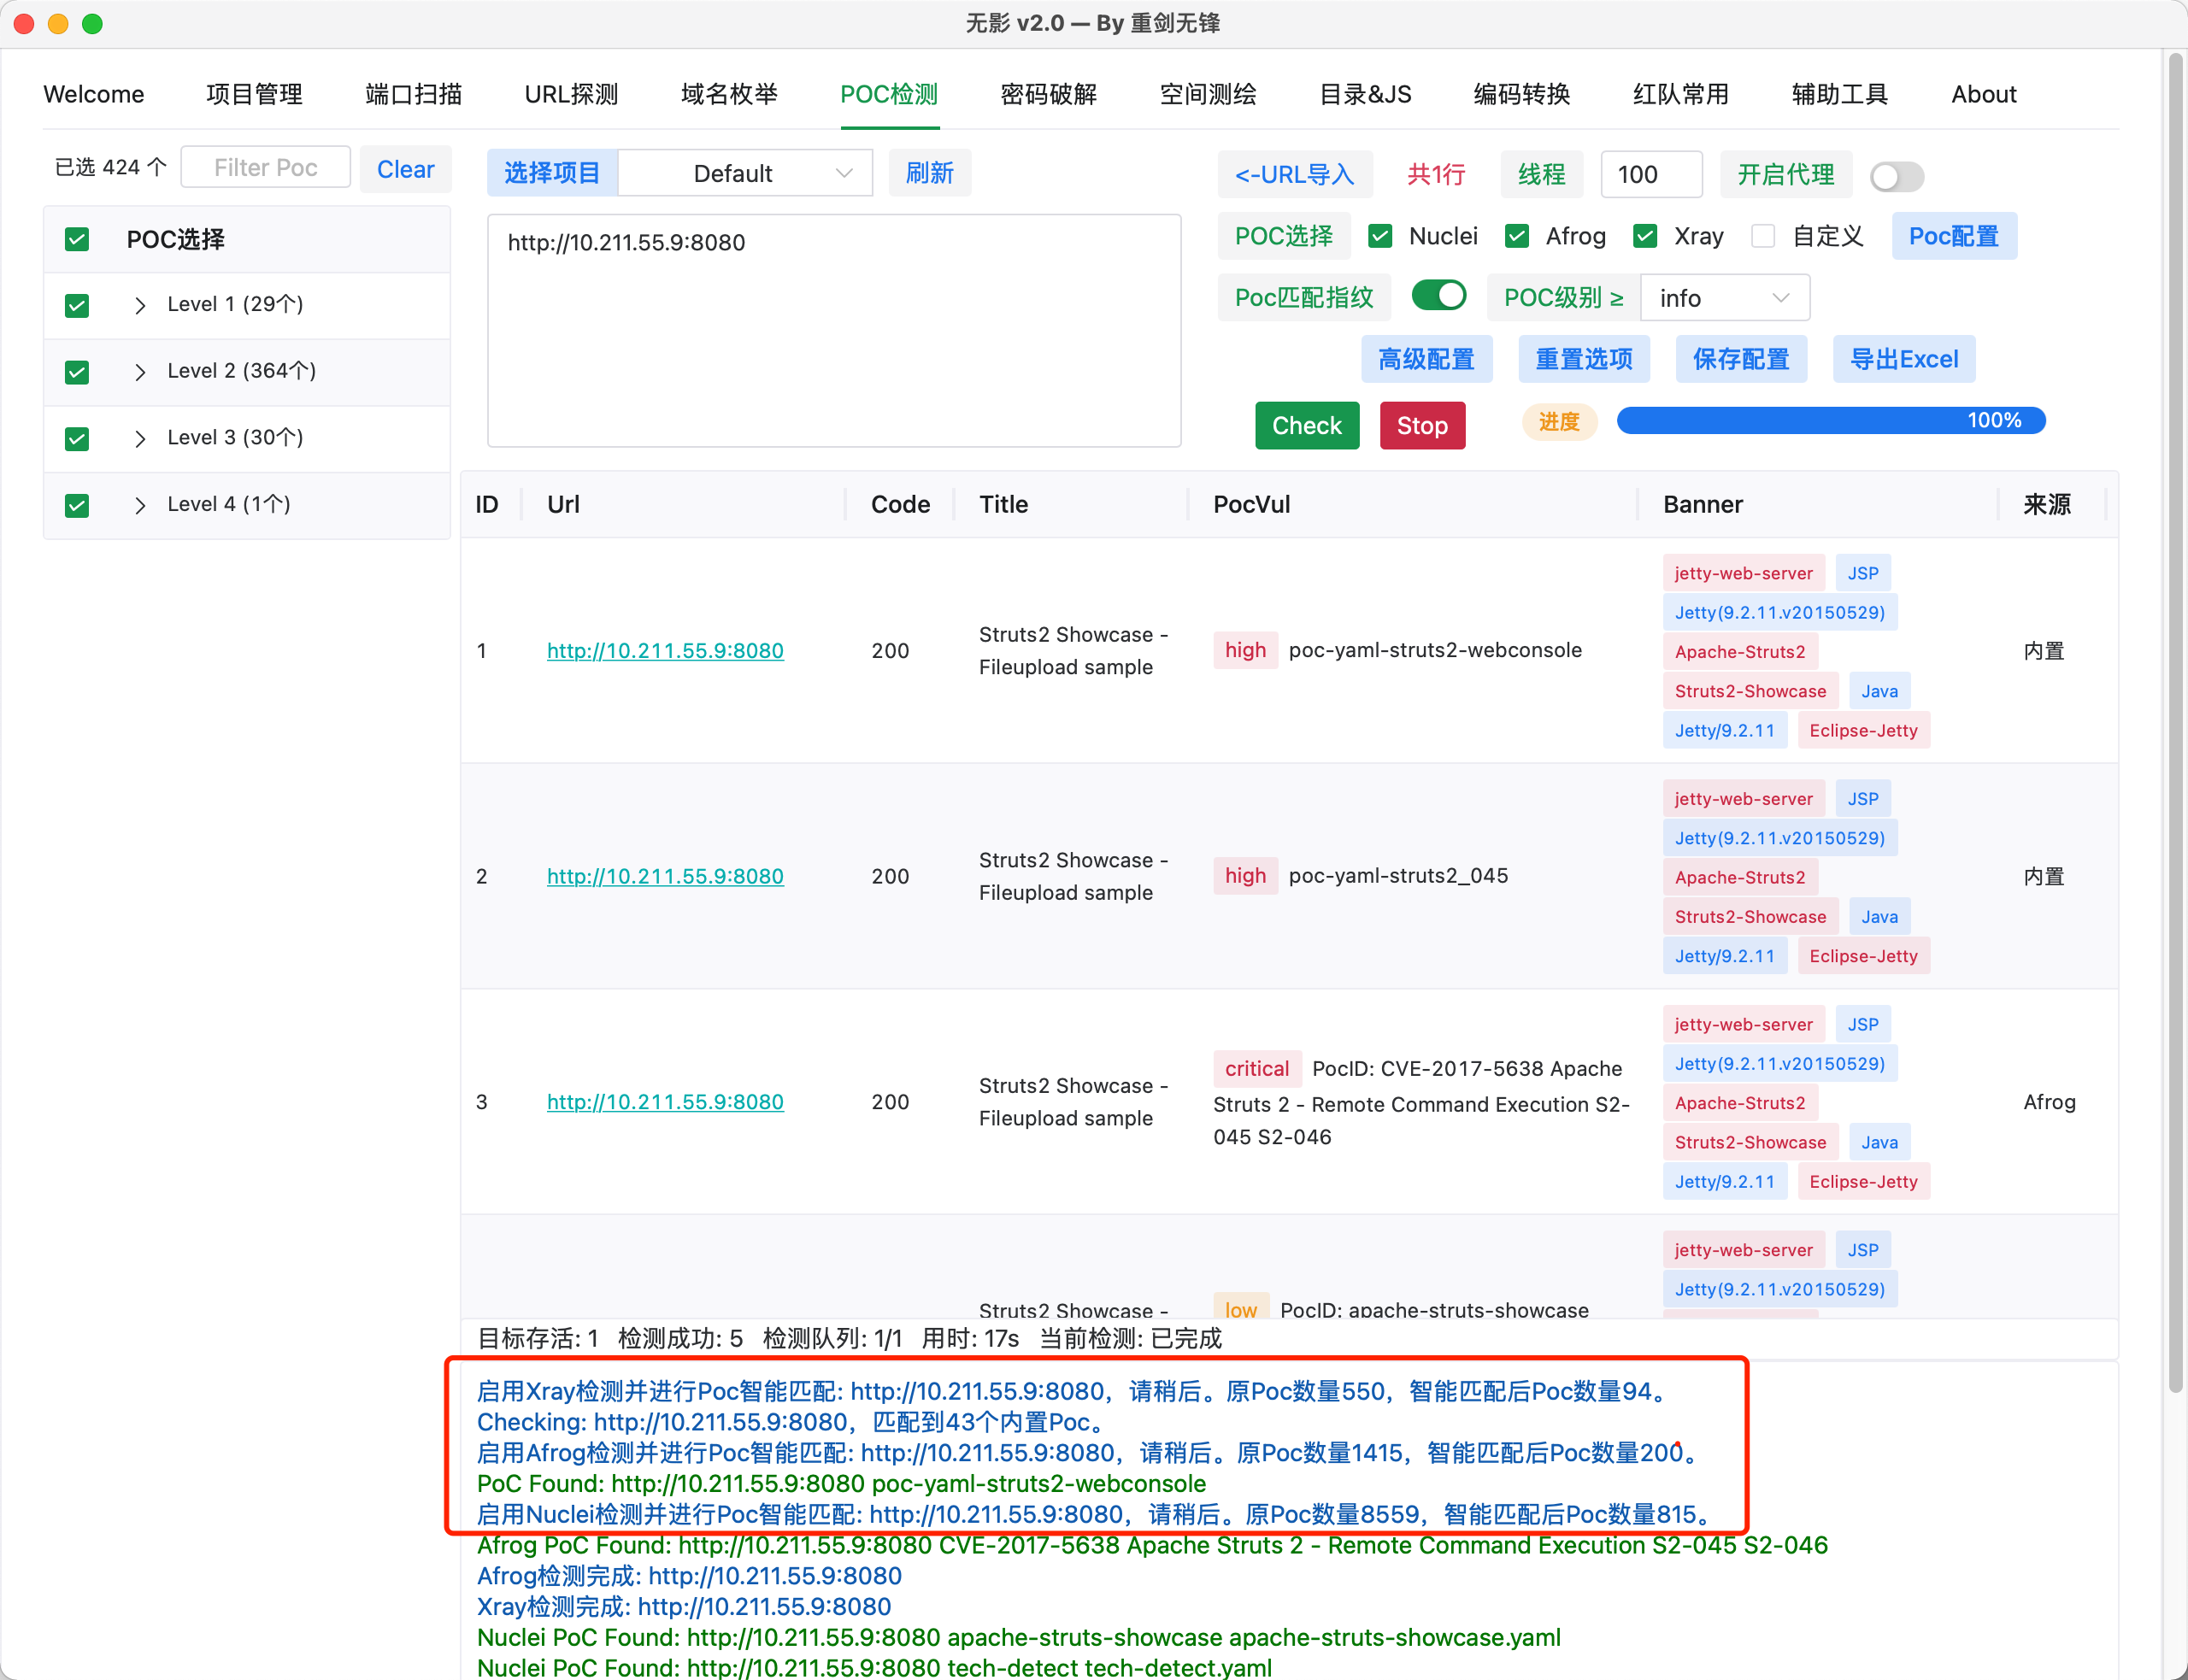Click the 100% progress bar
2188x1680 pixels.
pos(1830,420)
